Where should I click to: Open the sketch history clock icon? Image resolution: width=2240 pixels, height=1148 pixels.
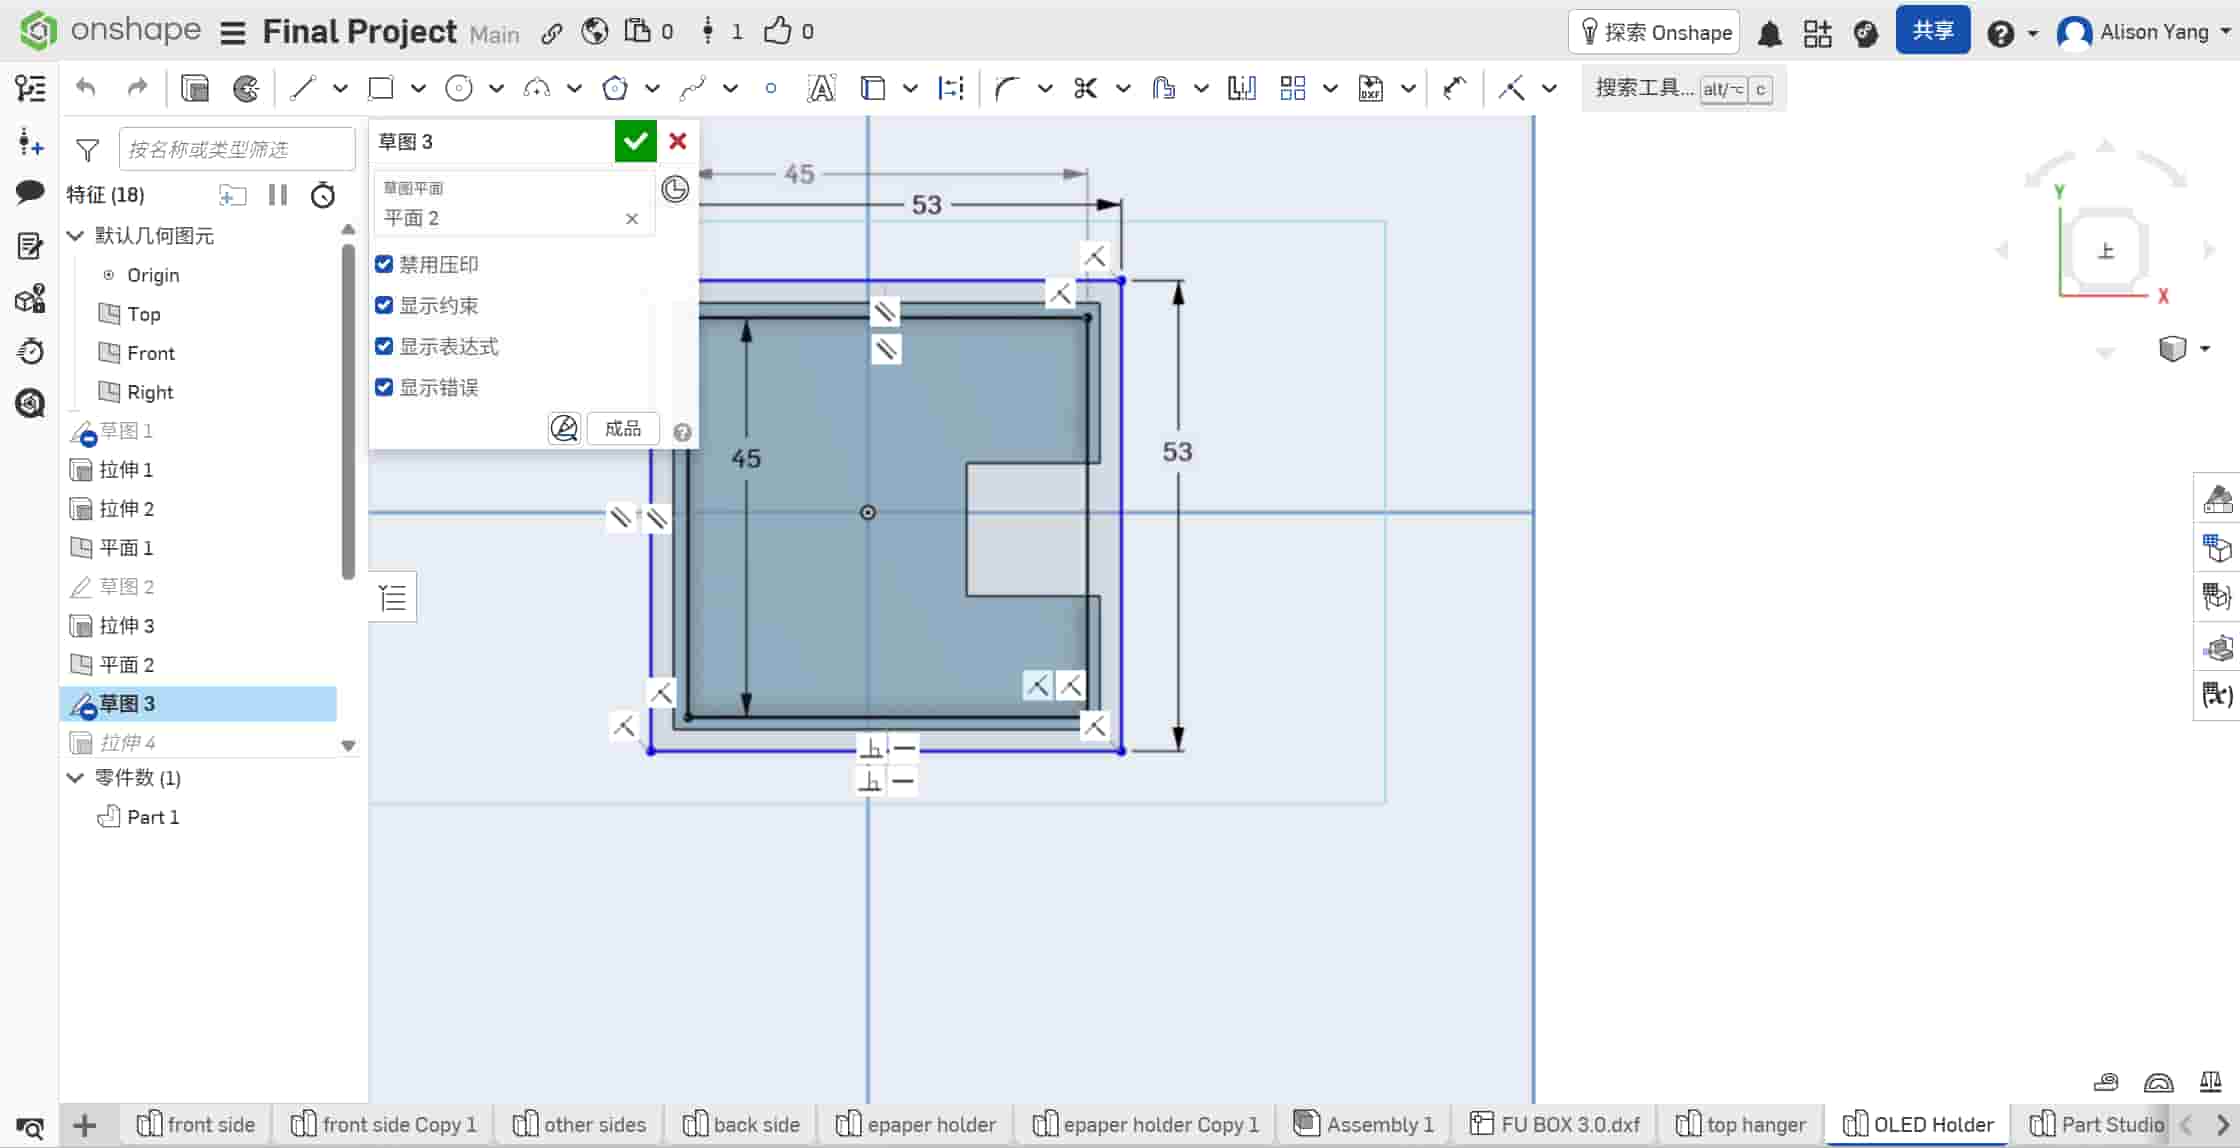tap(675, 189)
